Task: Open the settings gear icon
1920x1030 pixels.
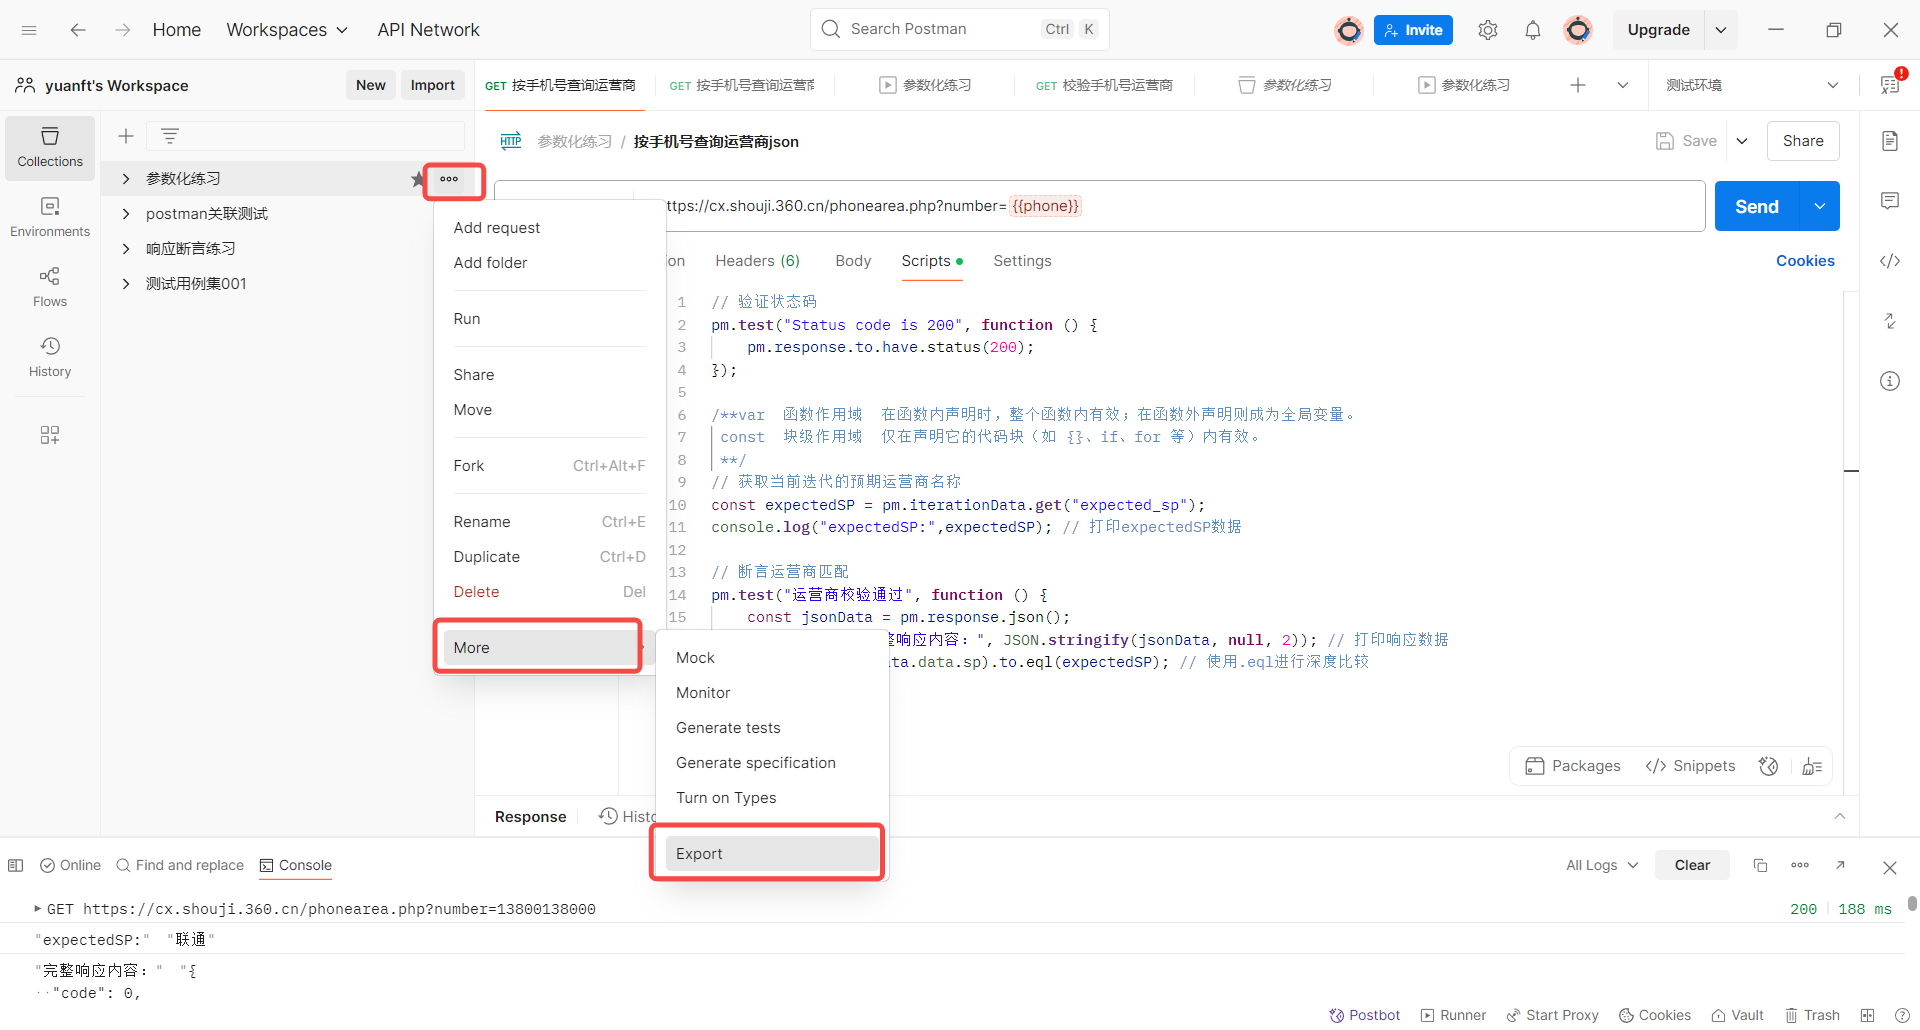Action: click(1488, 30)
